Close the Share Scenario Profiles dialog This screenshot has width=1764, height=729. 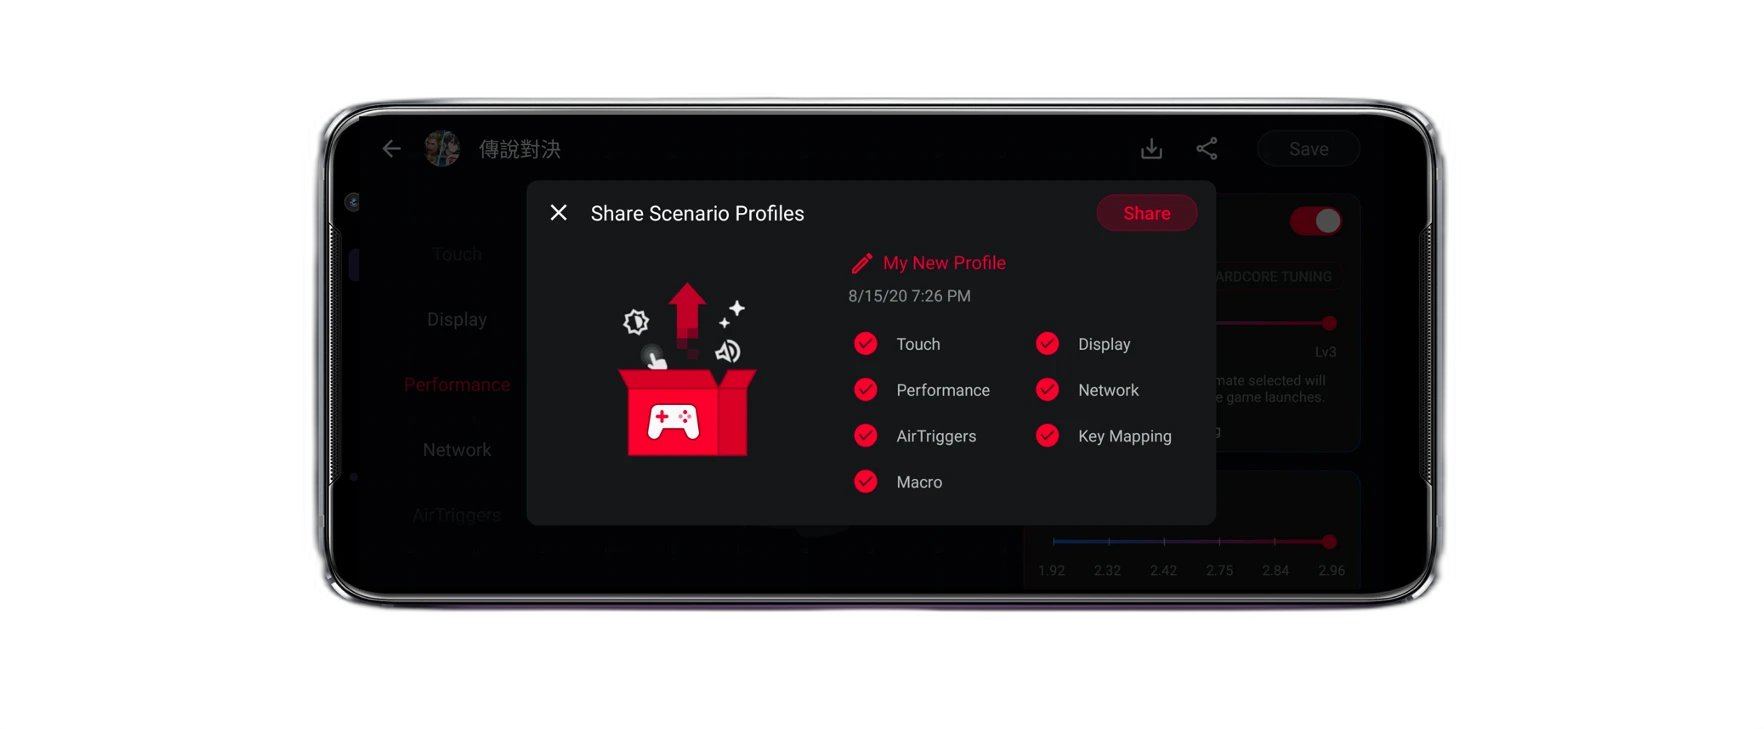pyautogui.click(x=559, y=213)
